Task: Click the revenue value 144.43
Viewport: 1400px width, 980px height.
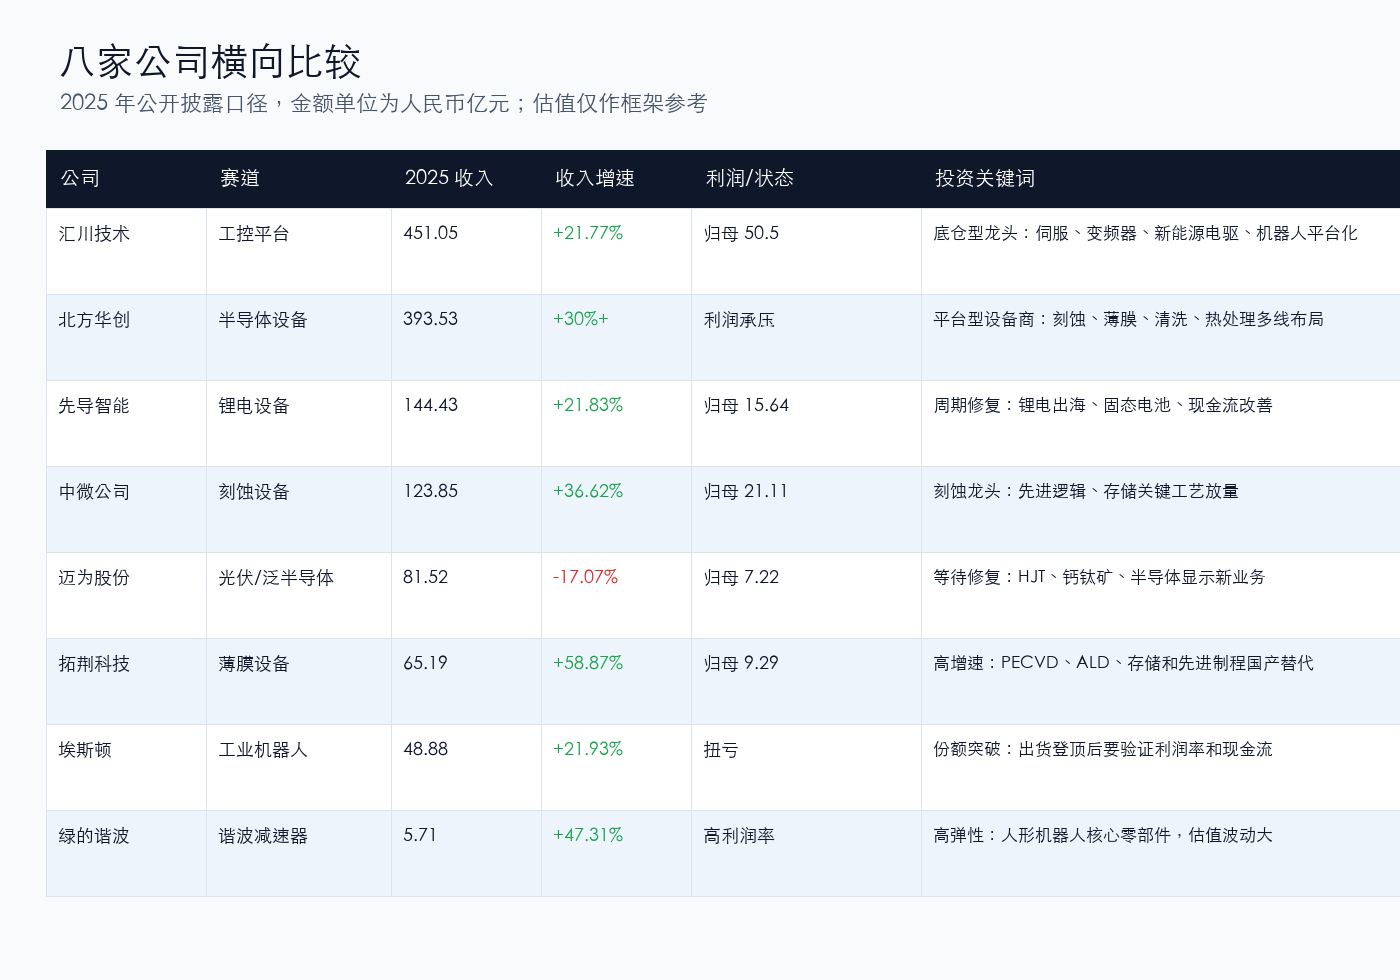Action: 431,405
